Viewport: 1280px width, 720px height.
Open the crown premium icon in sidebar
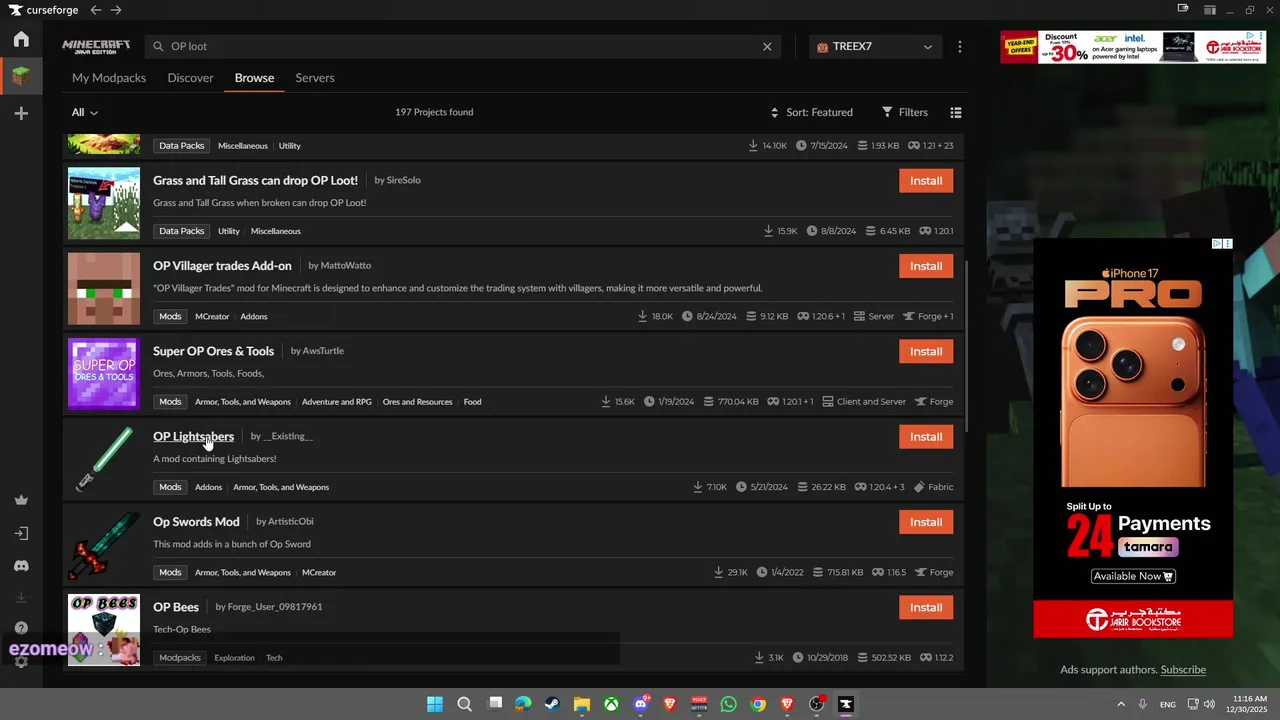(21, 500)
